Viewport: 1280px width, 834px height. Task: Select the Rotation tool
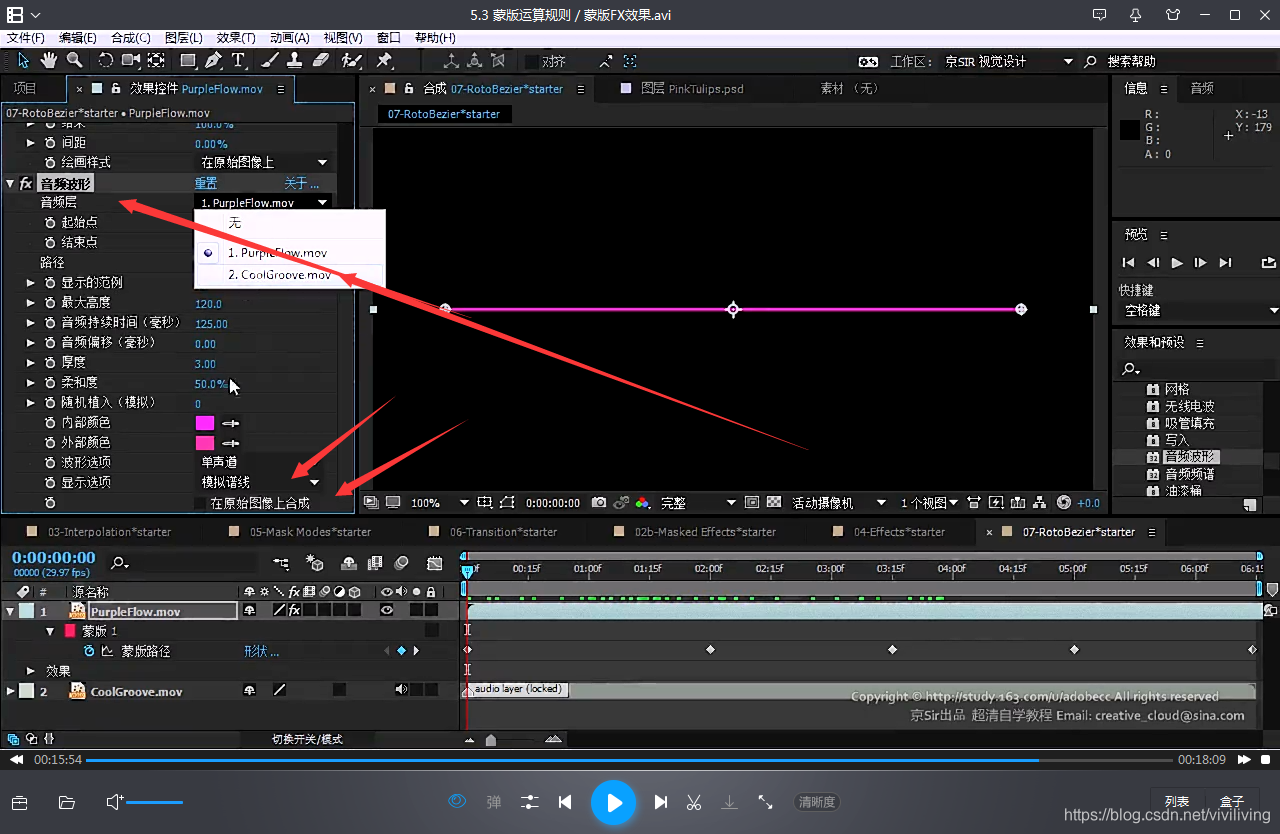(106, 61)
